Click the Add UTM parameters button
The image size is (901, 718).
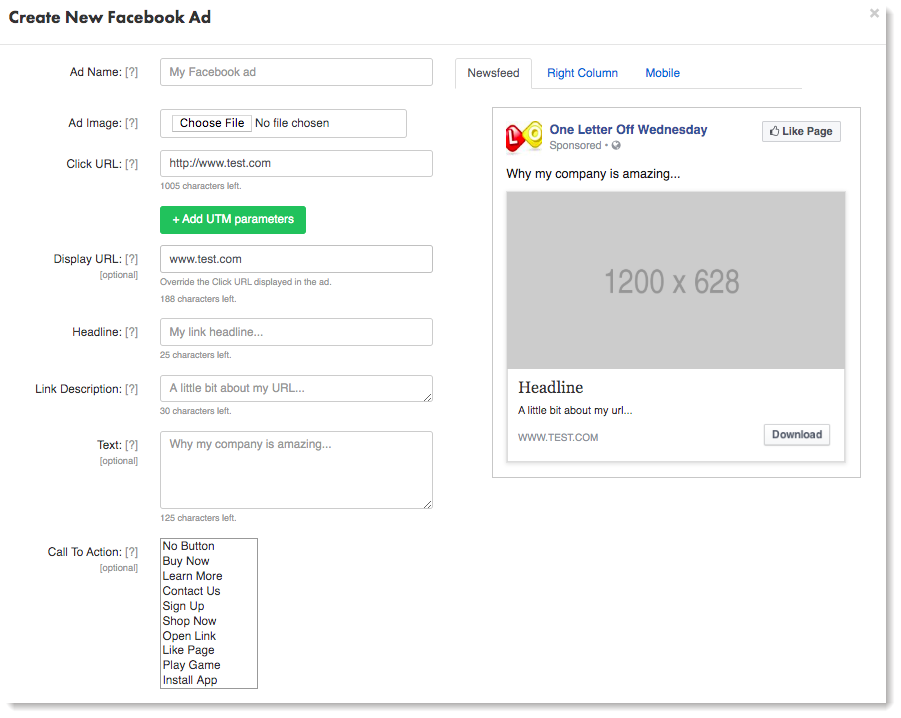coord(233,219)
